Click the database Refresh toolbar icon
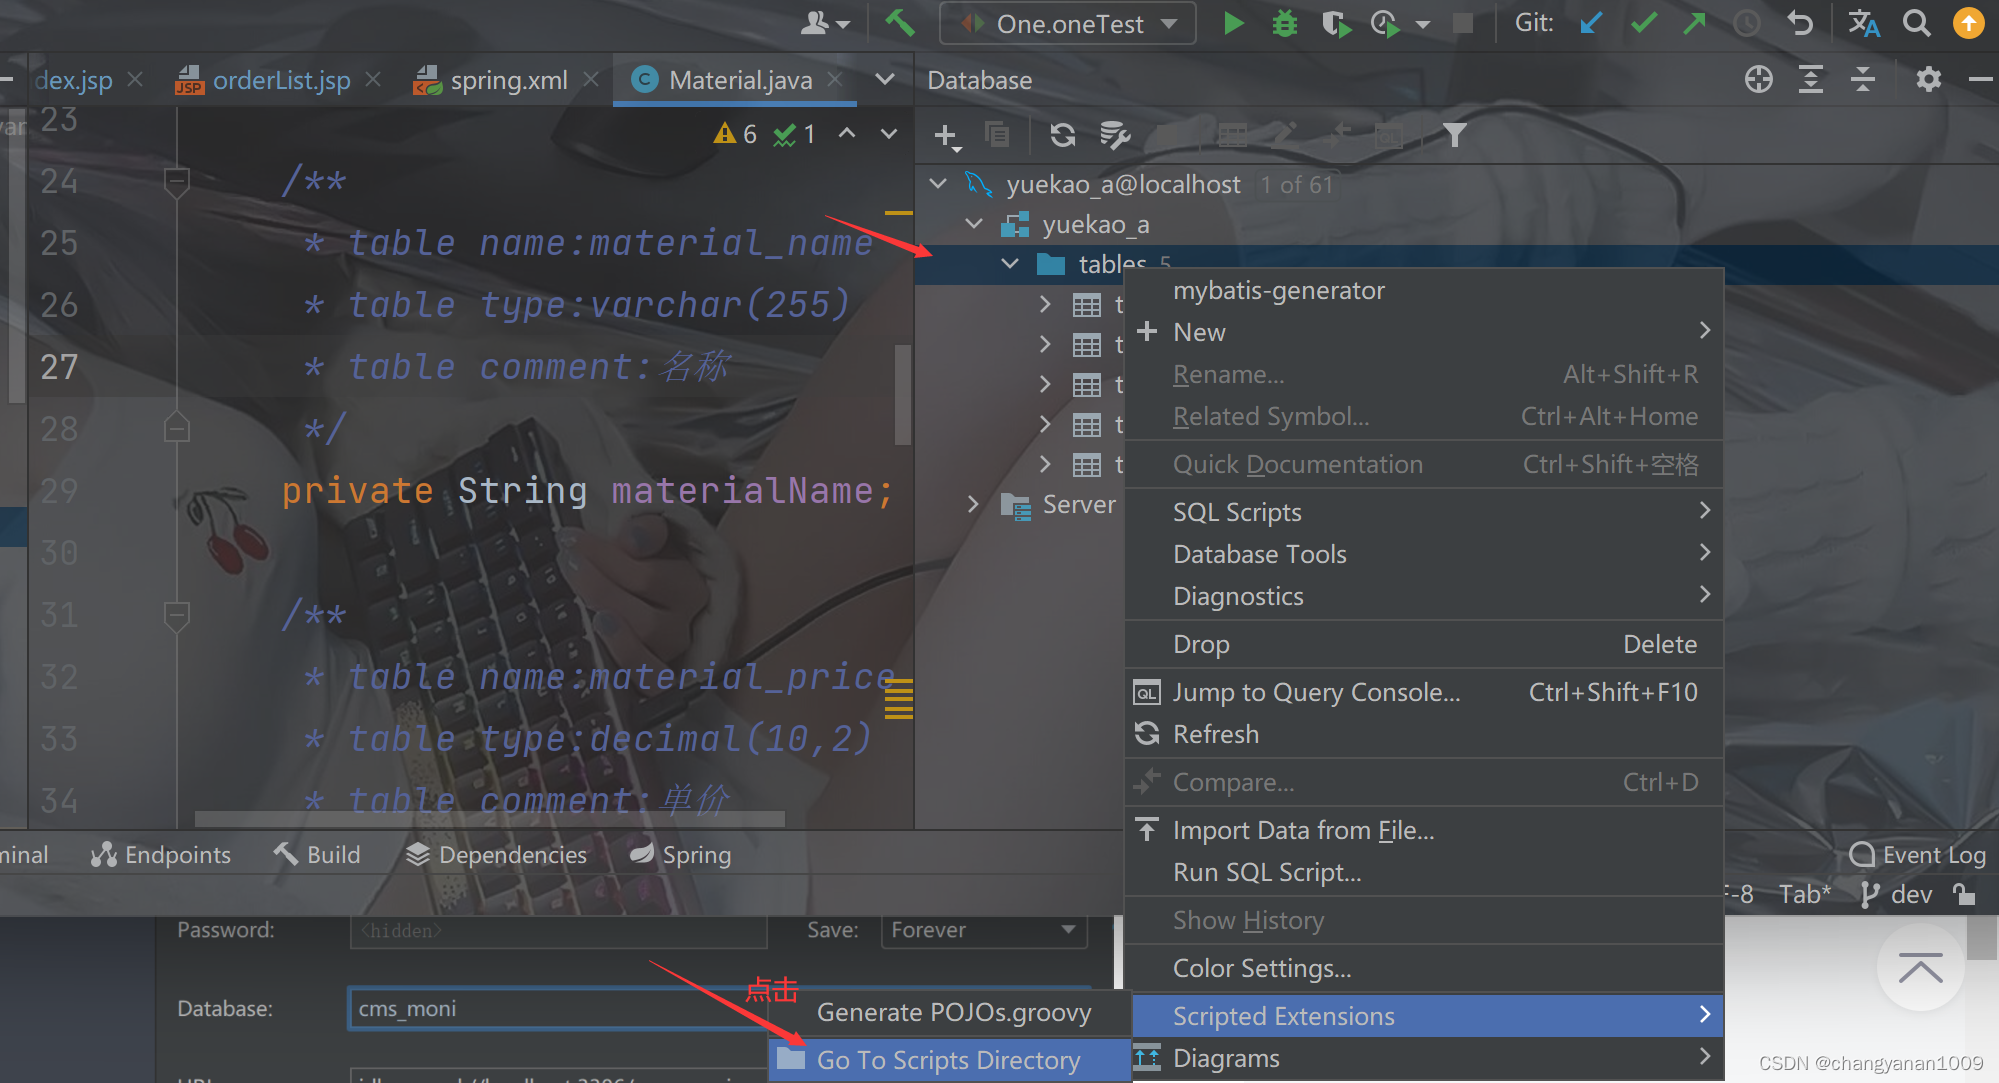Image resolution: width=1999 pixels, height=1083 pixels. (1062, 135)
